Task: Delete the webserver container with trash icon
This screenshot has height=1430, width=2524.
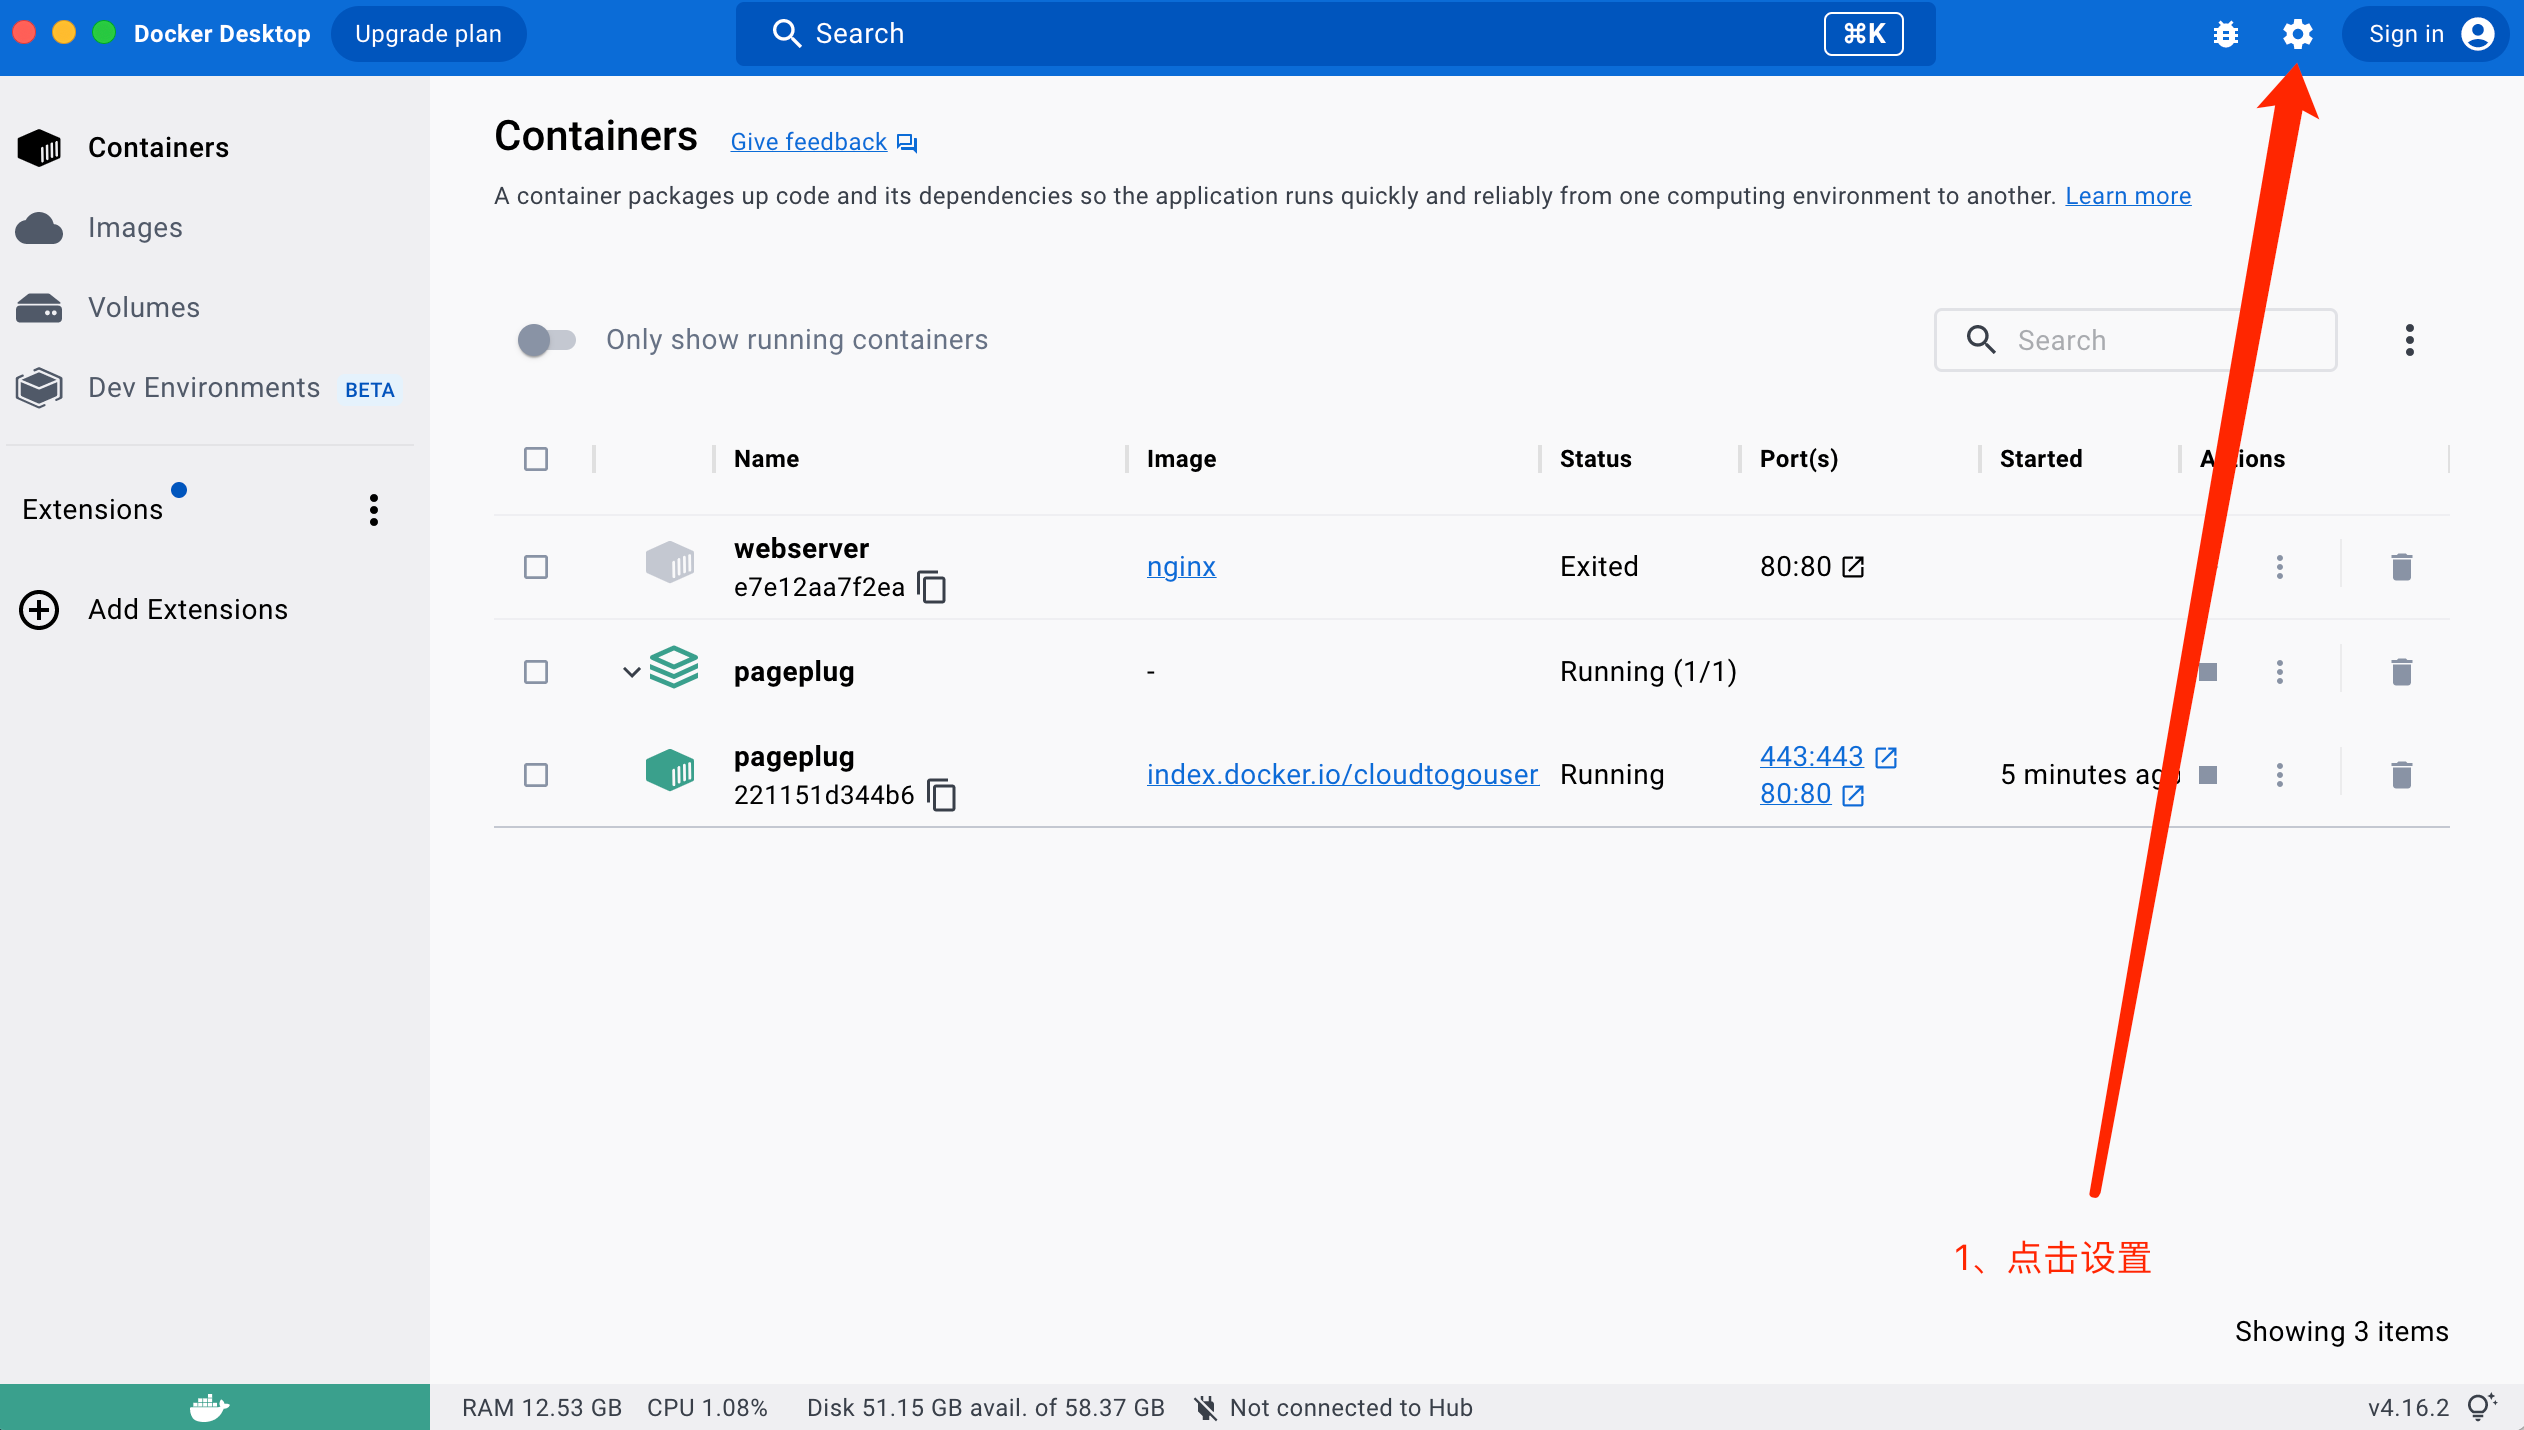Action: click(2401, 567)
